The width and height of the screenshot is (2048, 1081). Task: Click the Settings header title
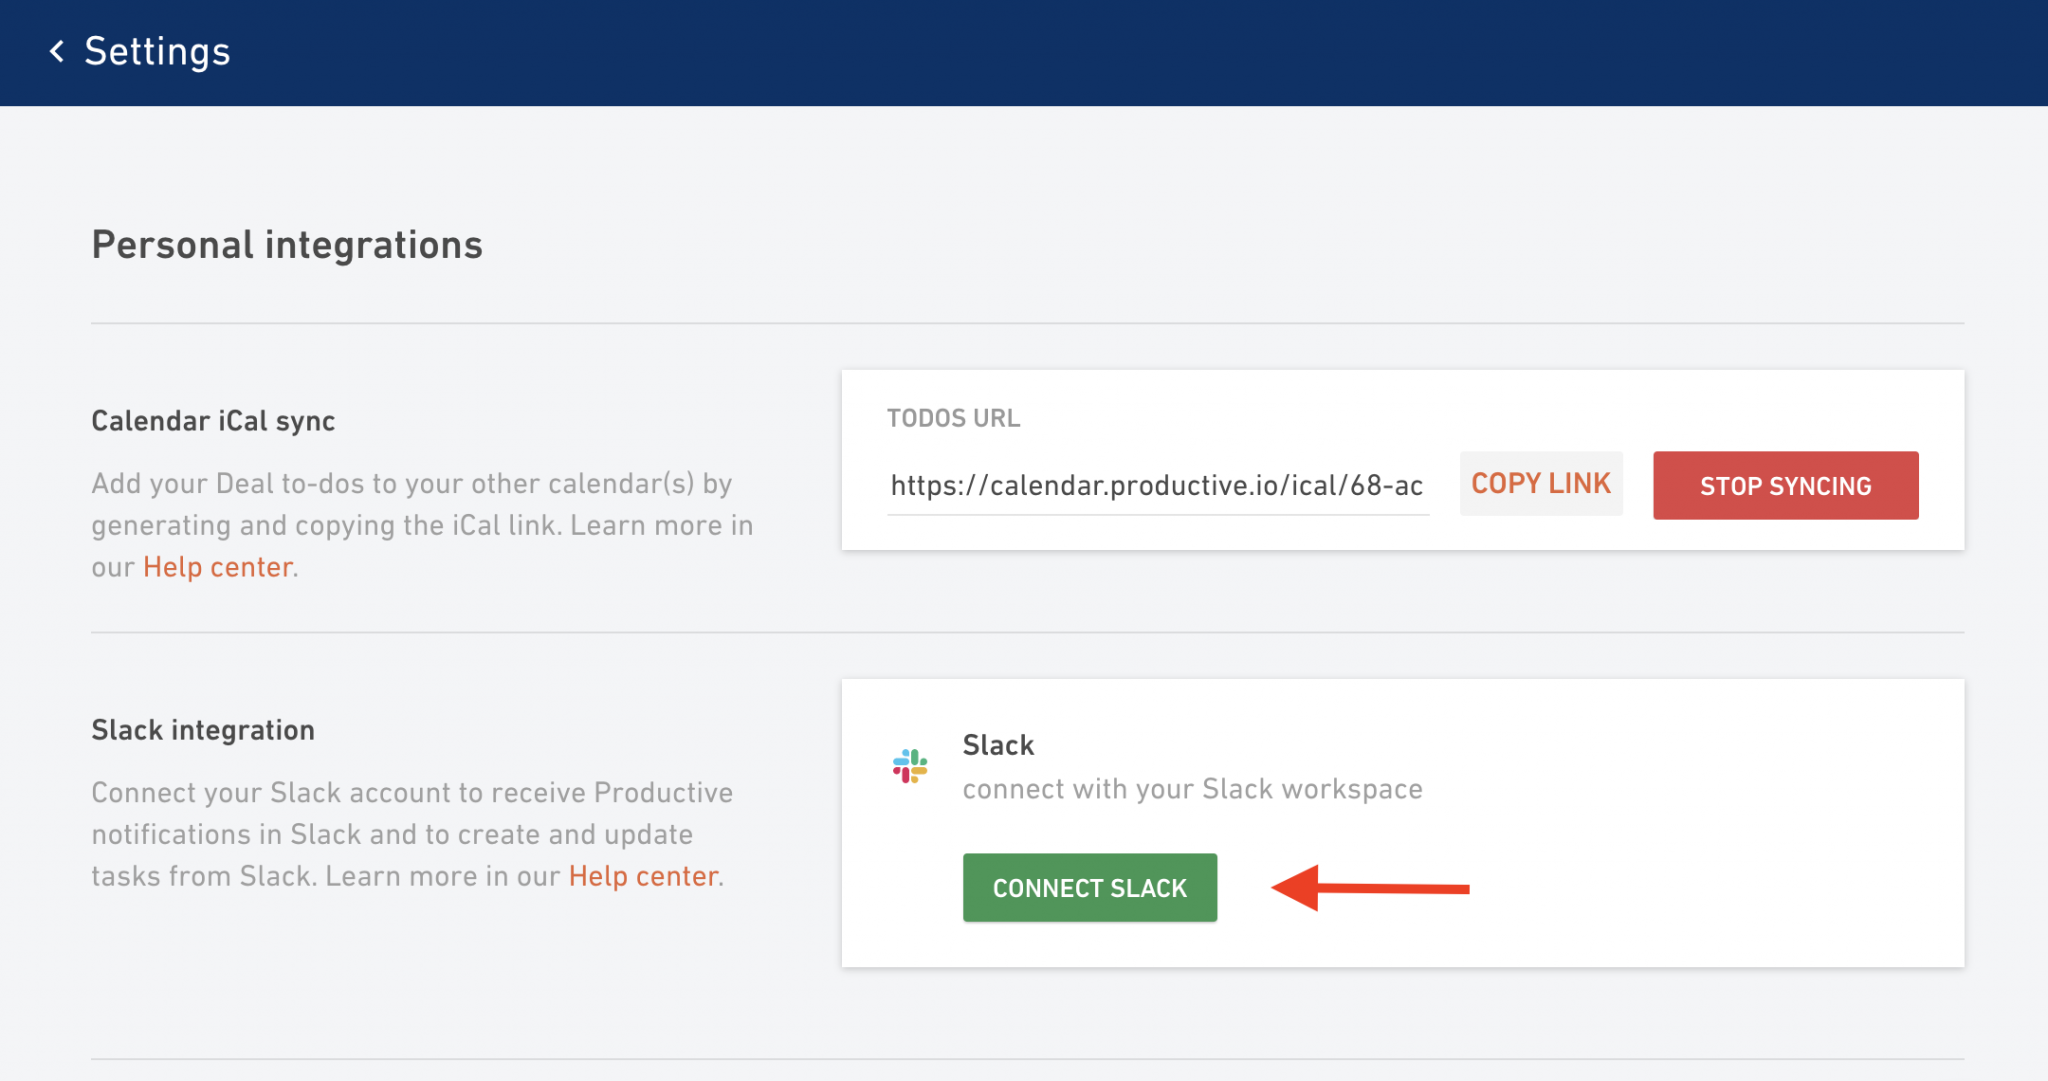[x=157, y=51]
